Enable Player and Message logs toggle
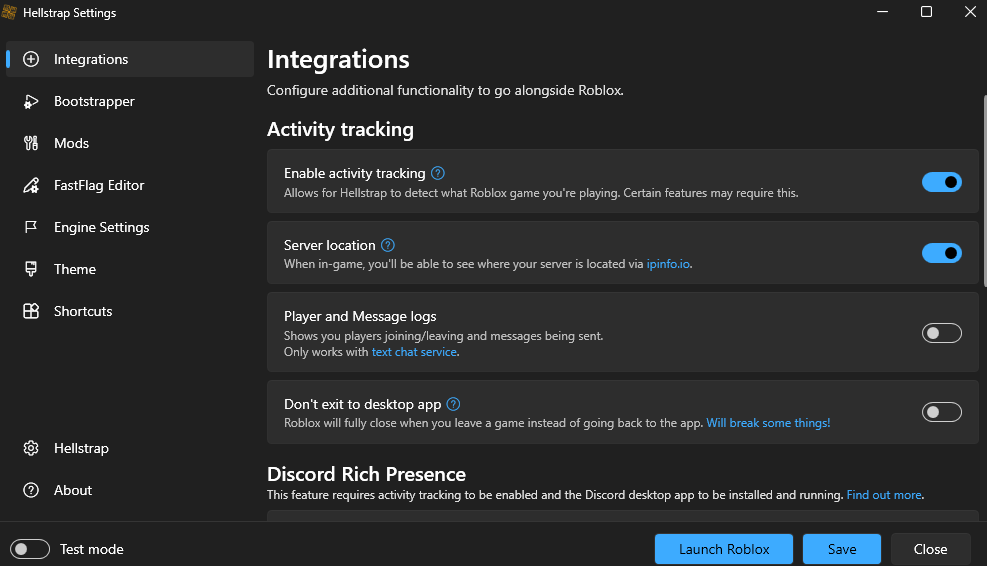Viewport: 987px width, 566px height. click(x=942, y=332)
